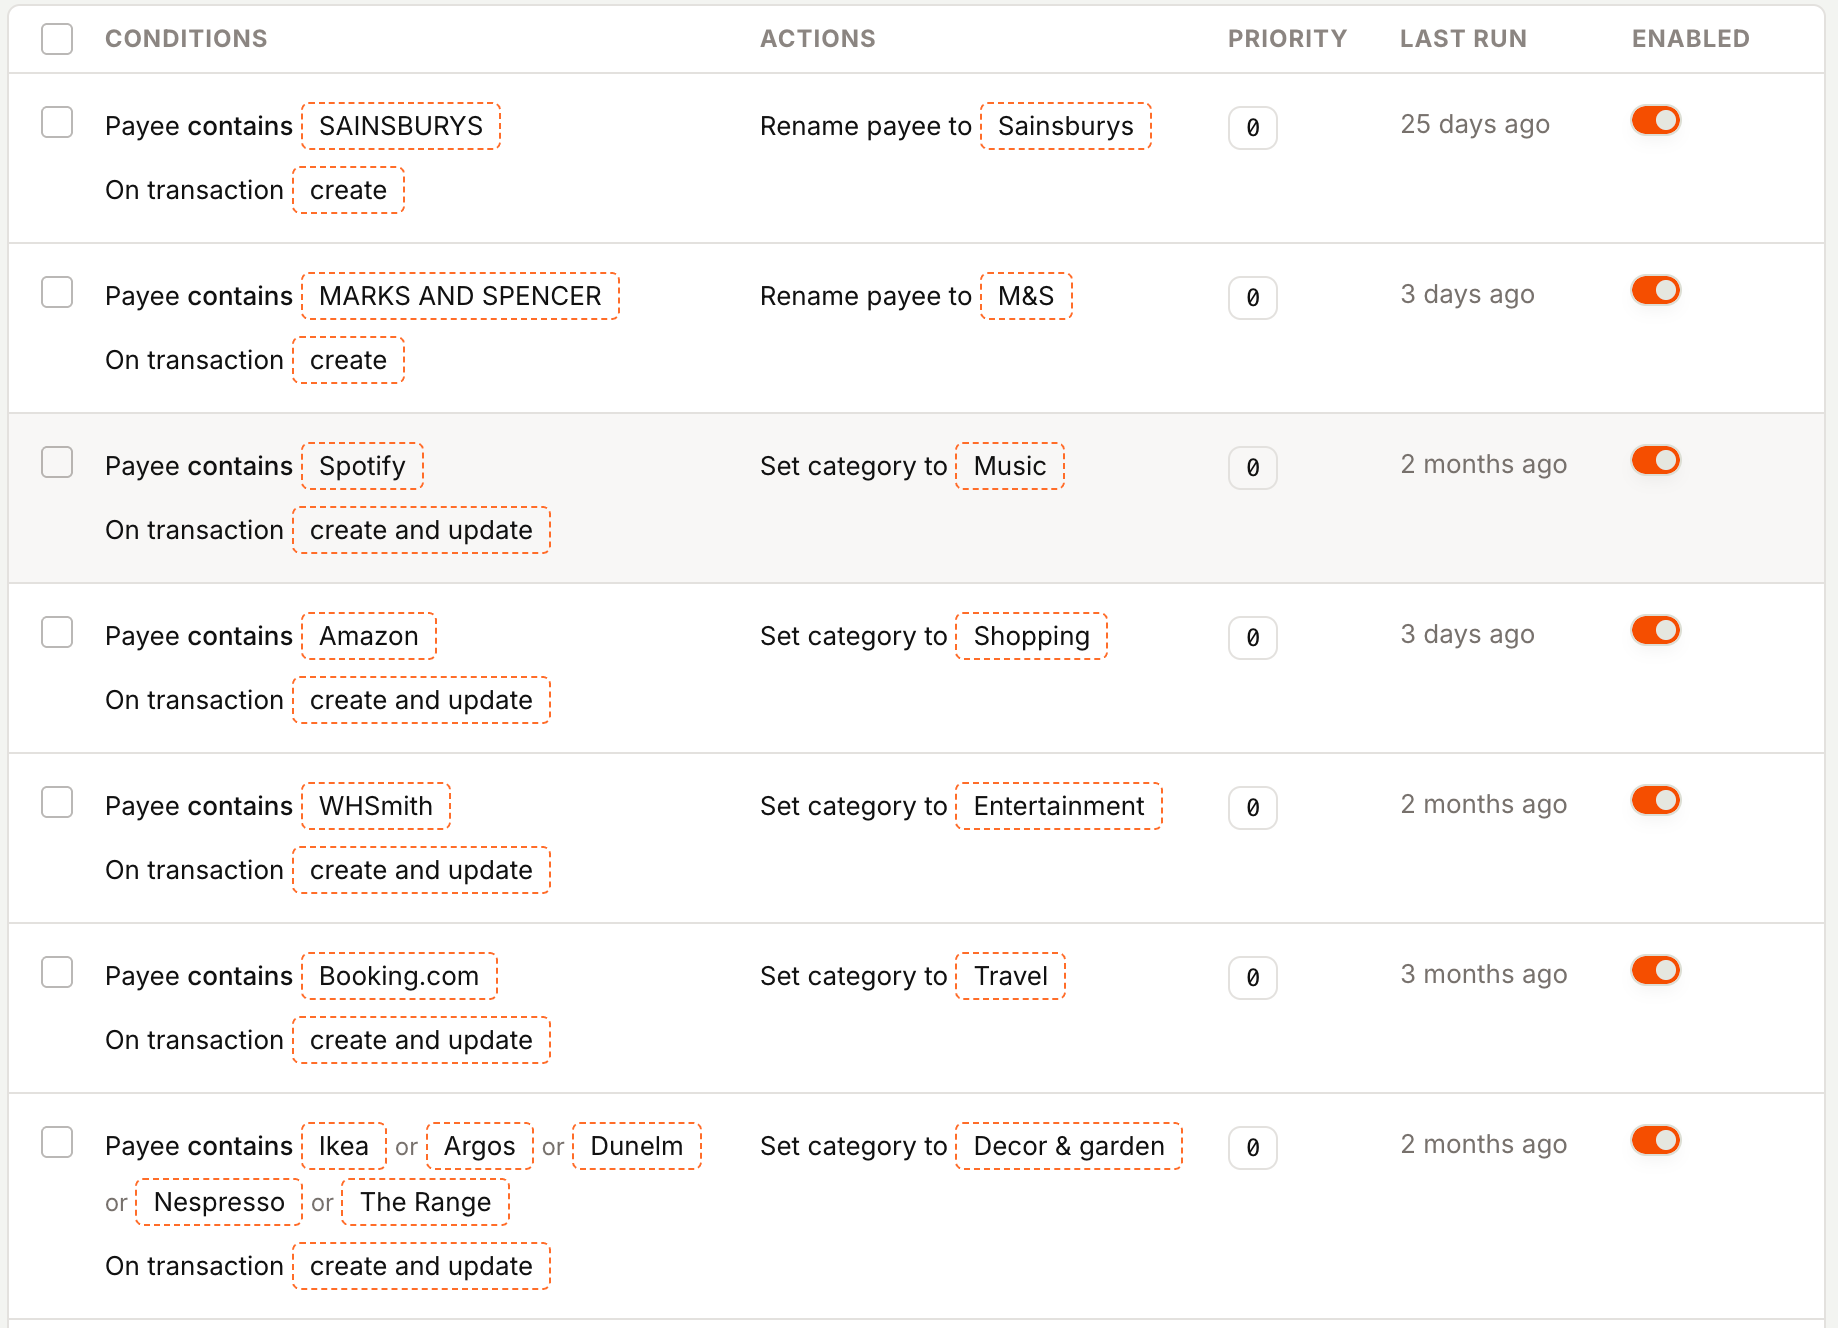Click priority field of WHSmith rule

pyautogui.click(x=1253, y=808)
